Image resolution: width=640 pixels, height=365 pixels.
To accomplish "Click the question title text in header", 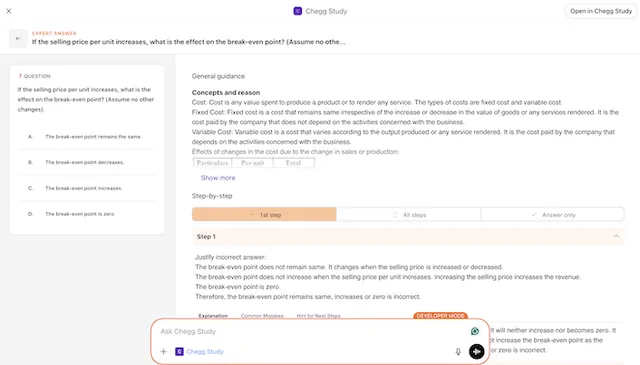I will pyautogui.click(x=189, y=42).
